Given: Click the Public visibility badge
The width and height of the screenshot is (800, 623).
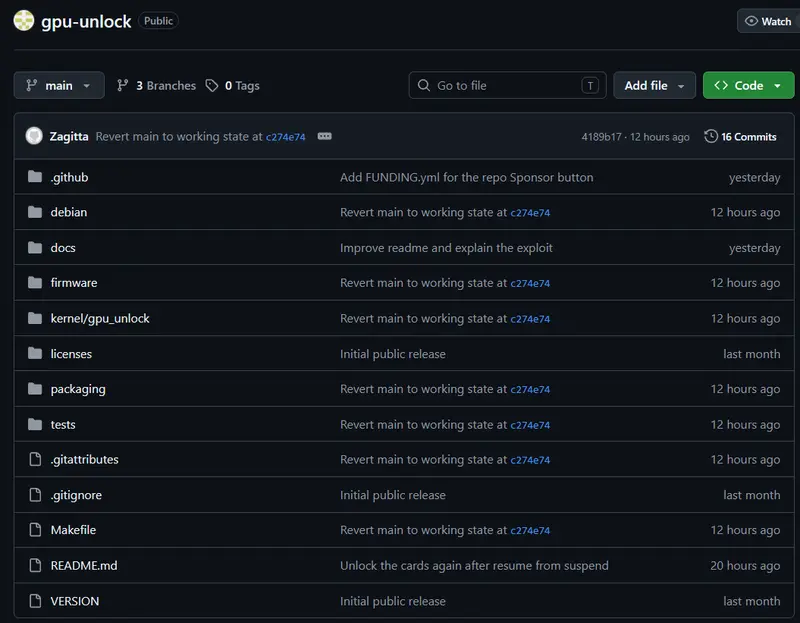Looking at the screenshot, I should click(x=158, y=20).
